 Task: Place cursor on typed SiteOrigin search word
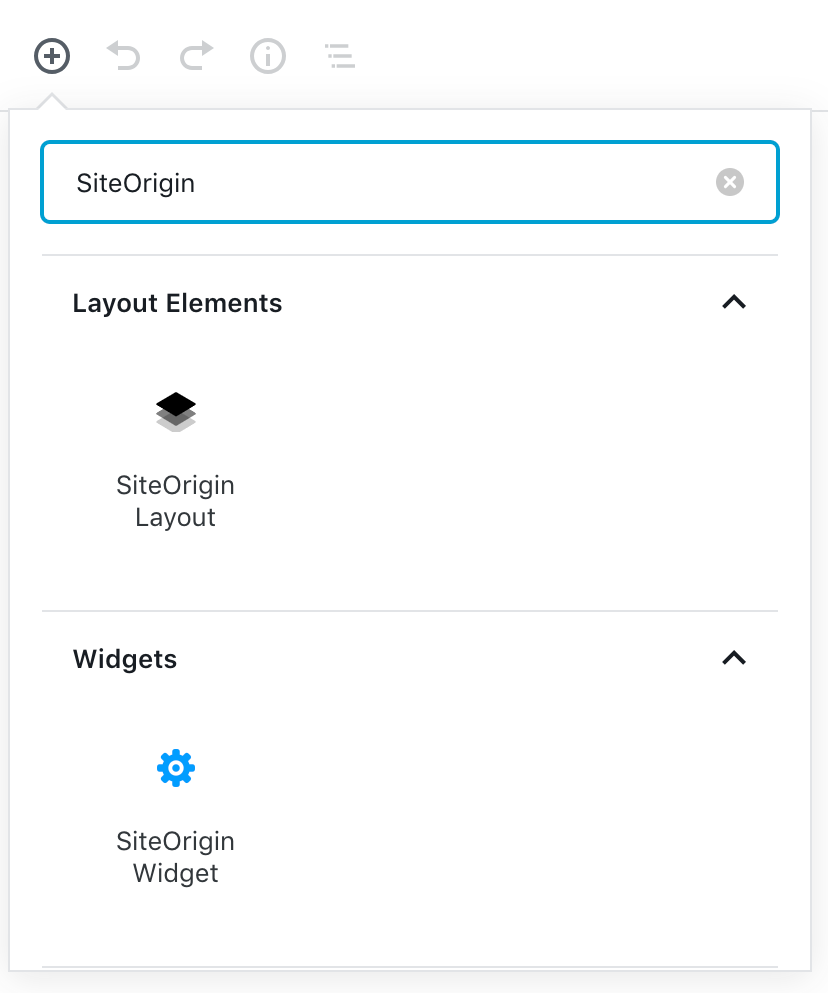click(135, 183)
